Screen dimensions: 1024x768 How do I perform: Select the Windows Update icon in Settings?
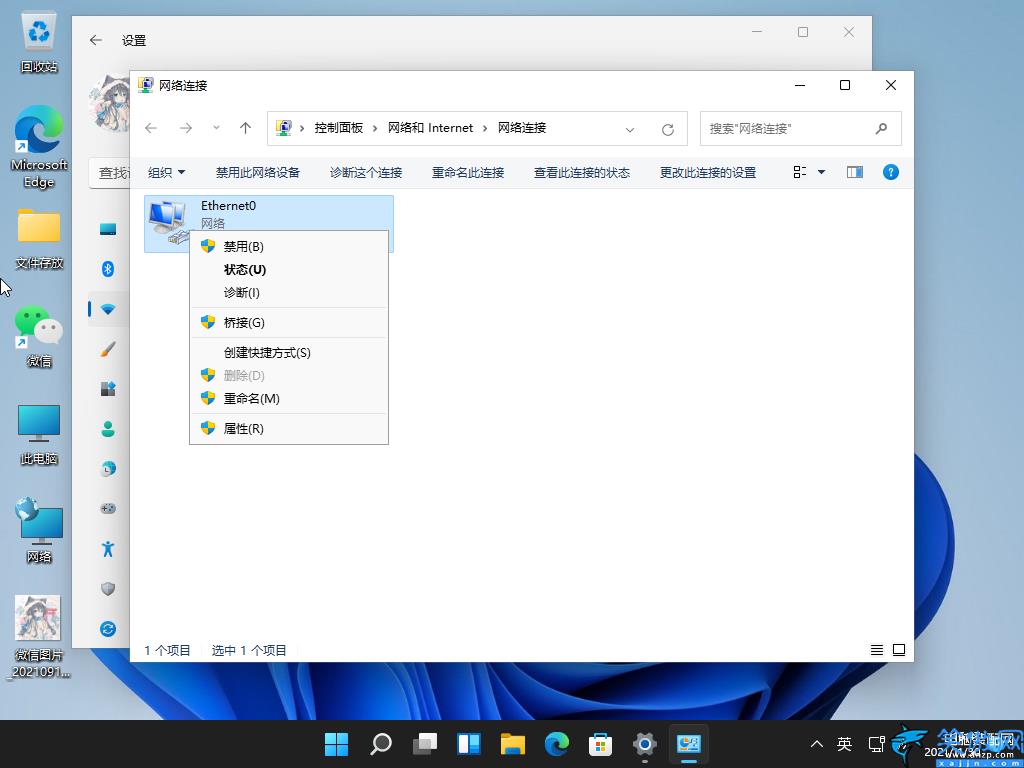tap(108, 628)
